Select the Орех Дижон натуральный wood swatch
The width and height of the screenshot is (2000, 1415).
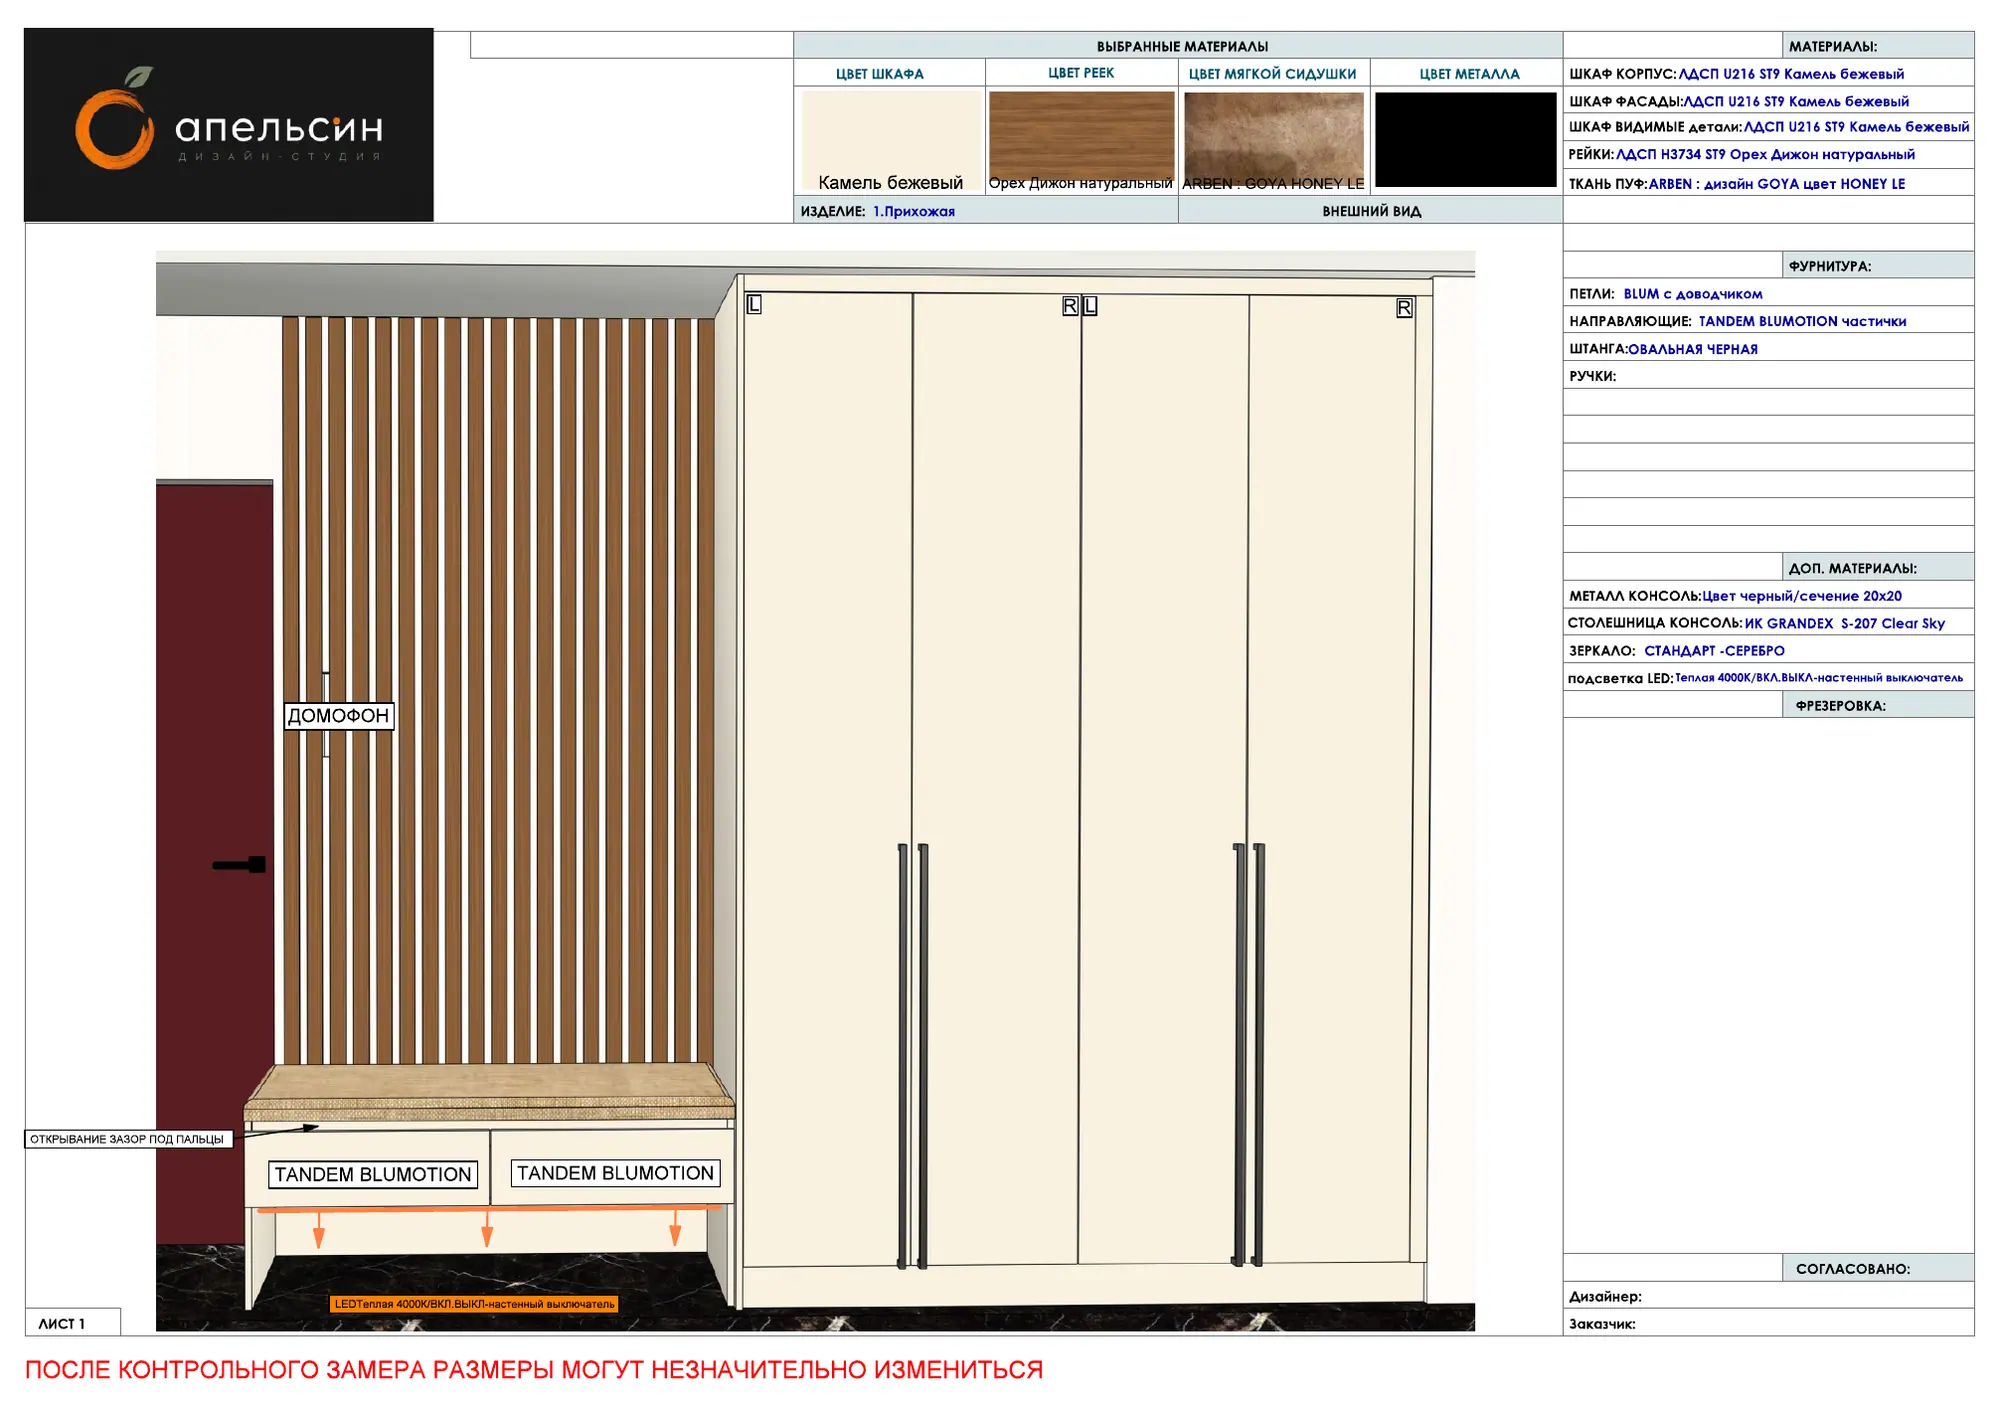[x=1081, y=140]
